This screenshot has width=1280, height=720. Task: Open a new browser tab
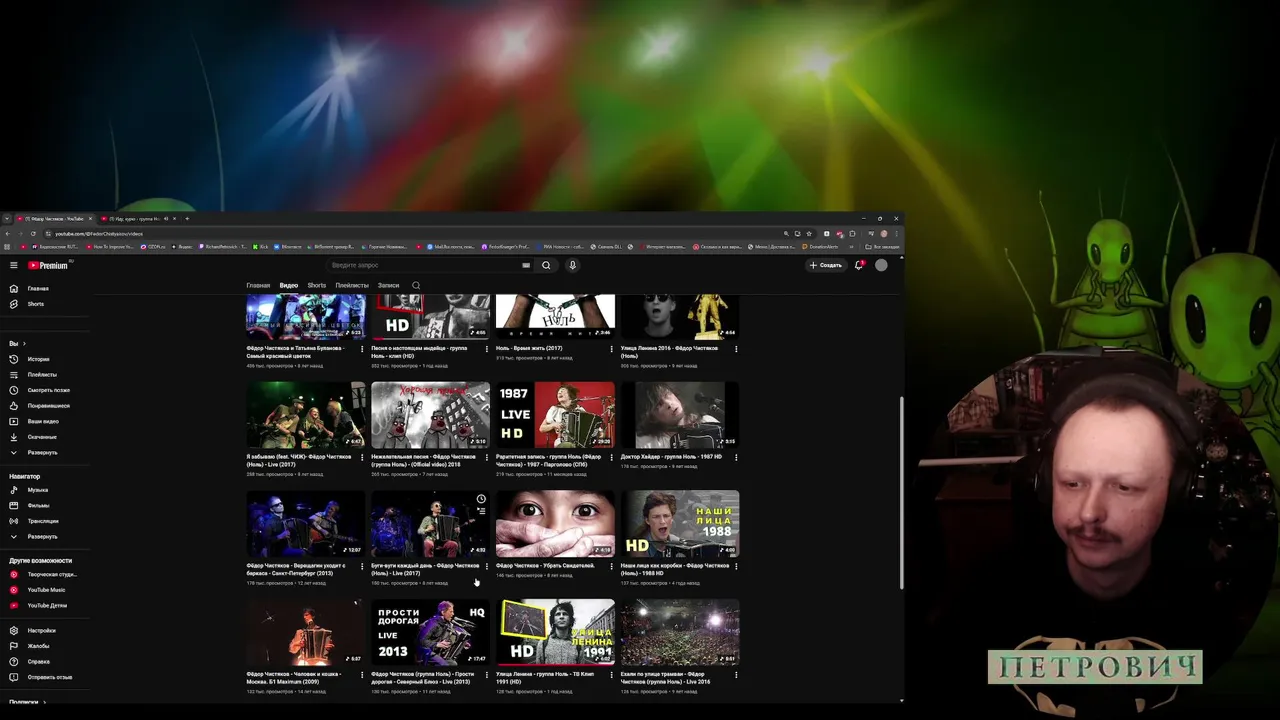pos(186,218)
